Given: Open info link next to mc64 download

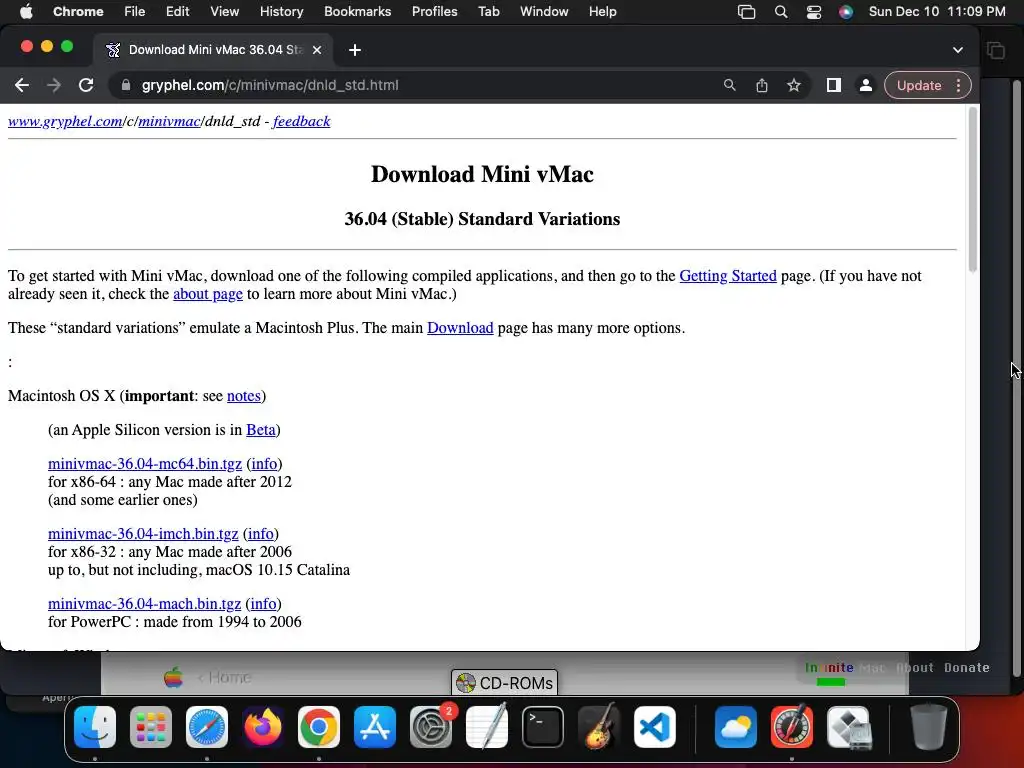Looking at the screenshot, I should tap(264, 464).
